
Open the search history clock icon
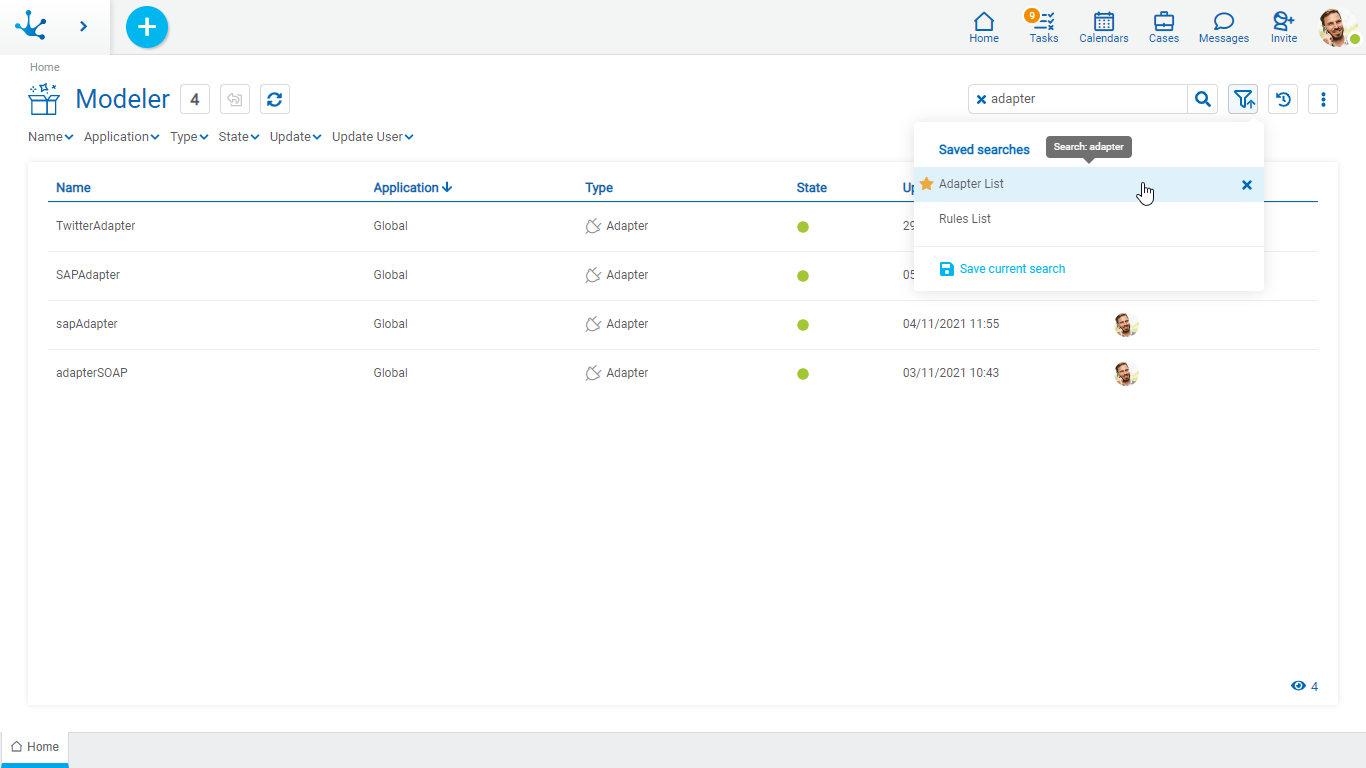coord(1283,99)
